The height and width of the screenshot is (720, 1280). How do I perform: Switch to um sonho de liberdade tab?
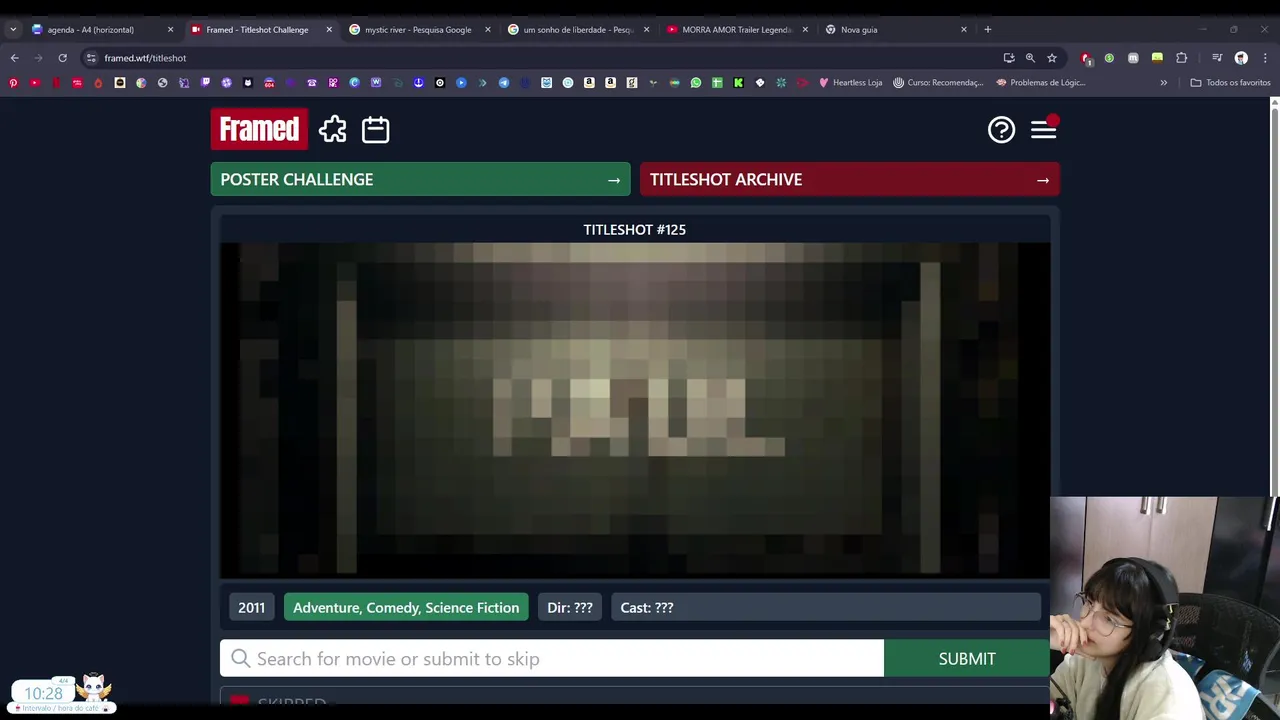point(578,29)
